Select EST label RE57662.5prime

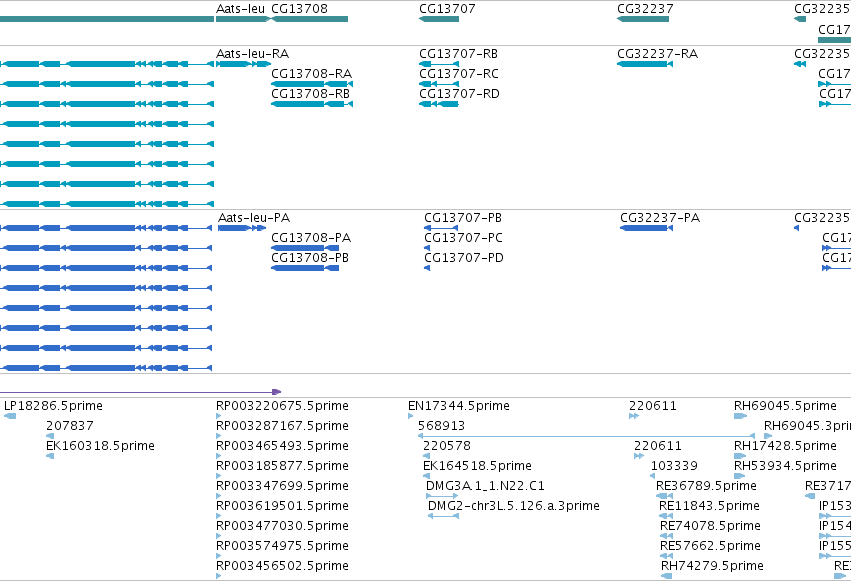(x=710, y=546)
